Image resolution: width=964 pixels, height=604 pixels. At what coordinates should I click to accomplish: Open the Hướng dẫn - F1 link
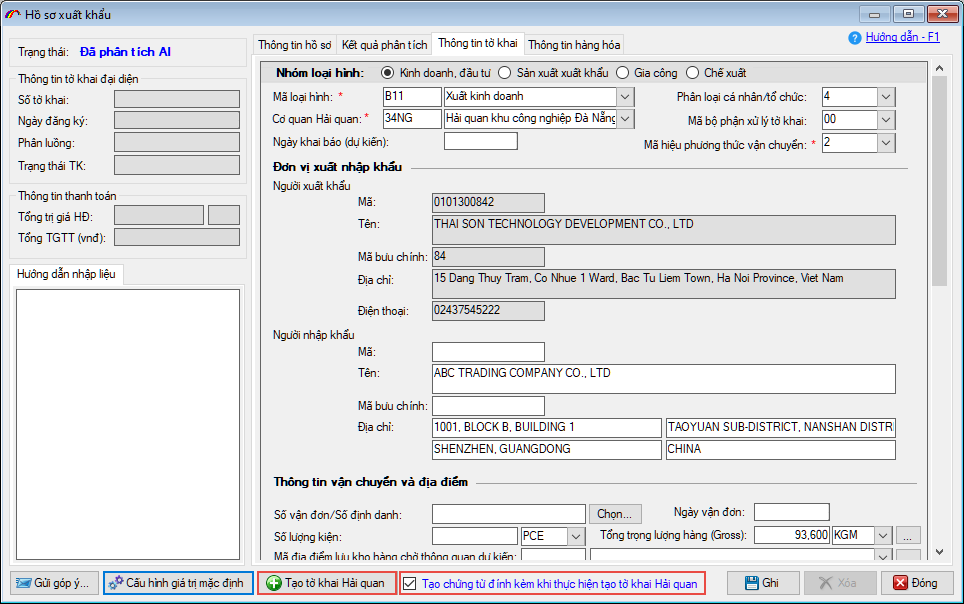(x=902, y=37)
